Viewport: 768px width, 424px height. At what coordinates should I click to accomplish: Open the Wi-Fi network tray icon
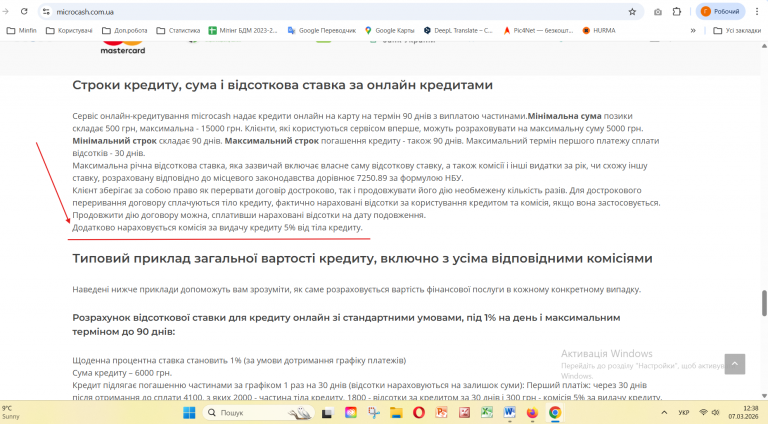pyautogui.click(x=703, y=413)
